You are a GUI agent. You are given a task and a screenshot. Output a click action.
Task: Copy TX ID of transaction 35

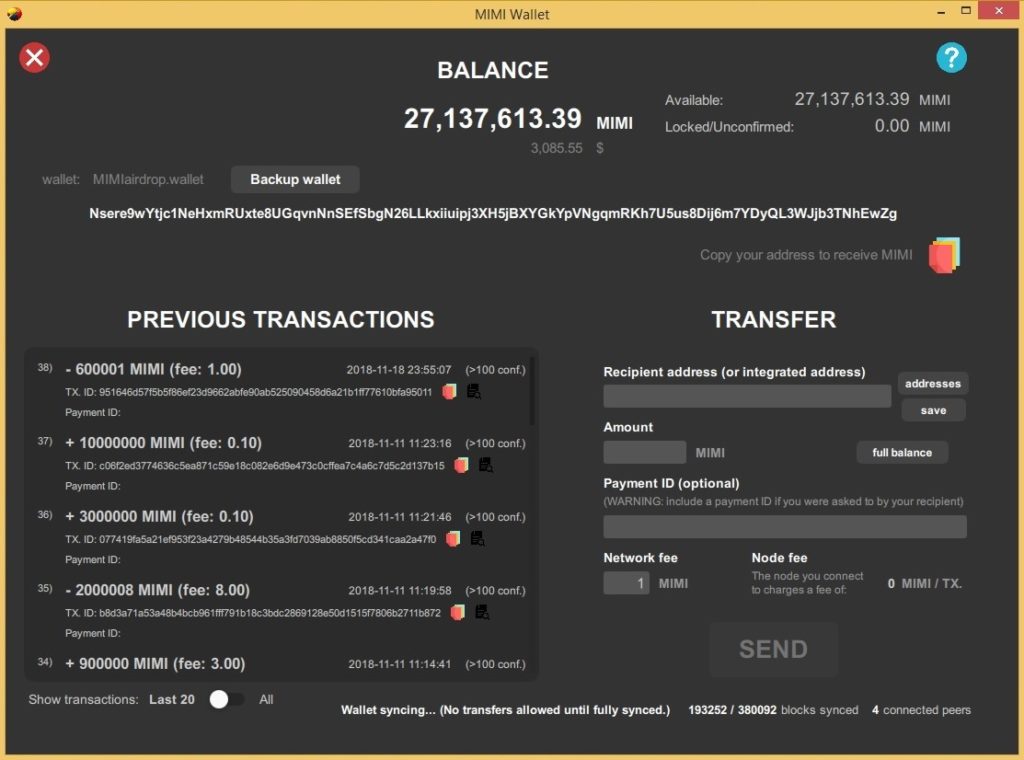click(458, 612)
